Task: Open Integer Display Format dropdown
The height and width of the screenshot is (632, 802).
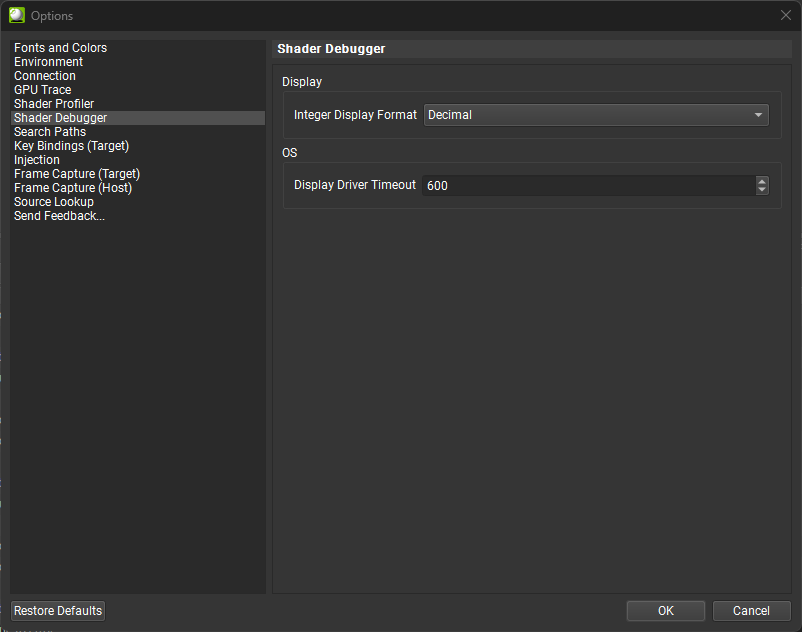Action: pos(596,114)
